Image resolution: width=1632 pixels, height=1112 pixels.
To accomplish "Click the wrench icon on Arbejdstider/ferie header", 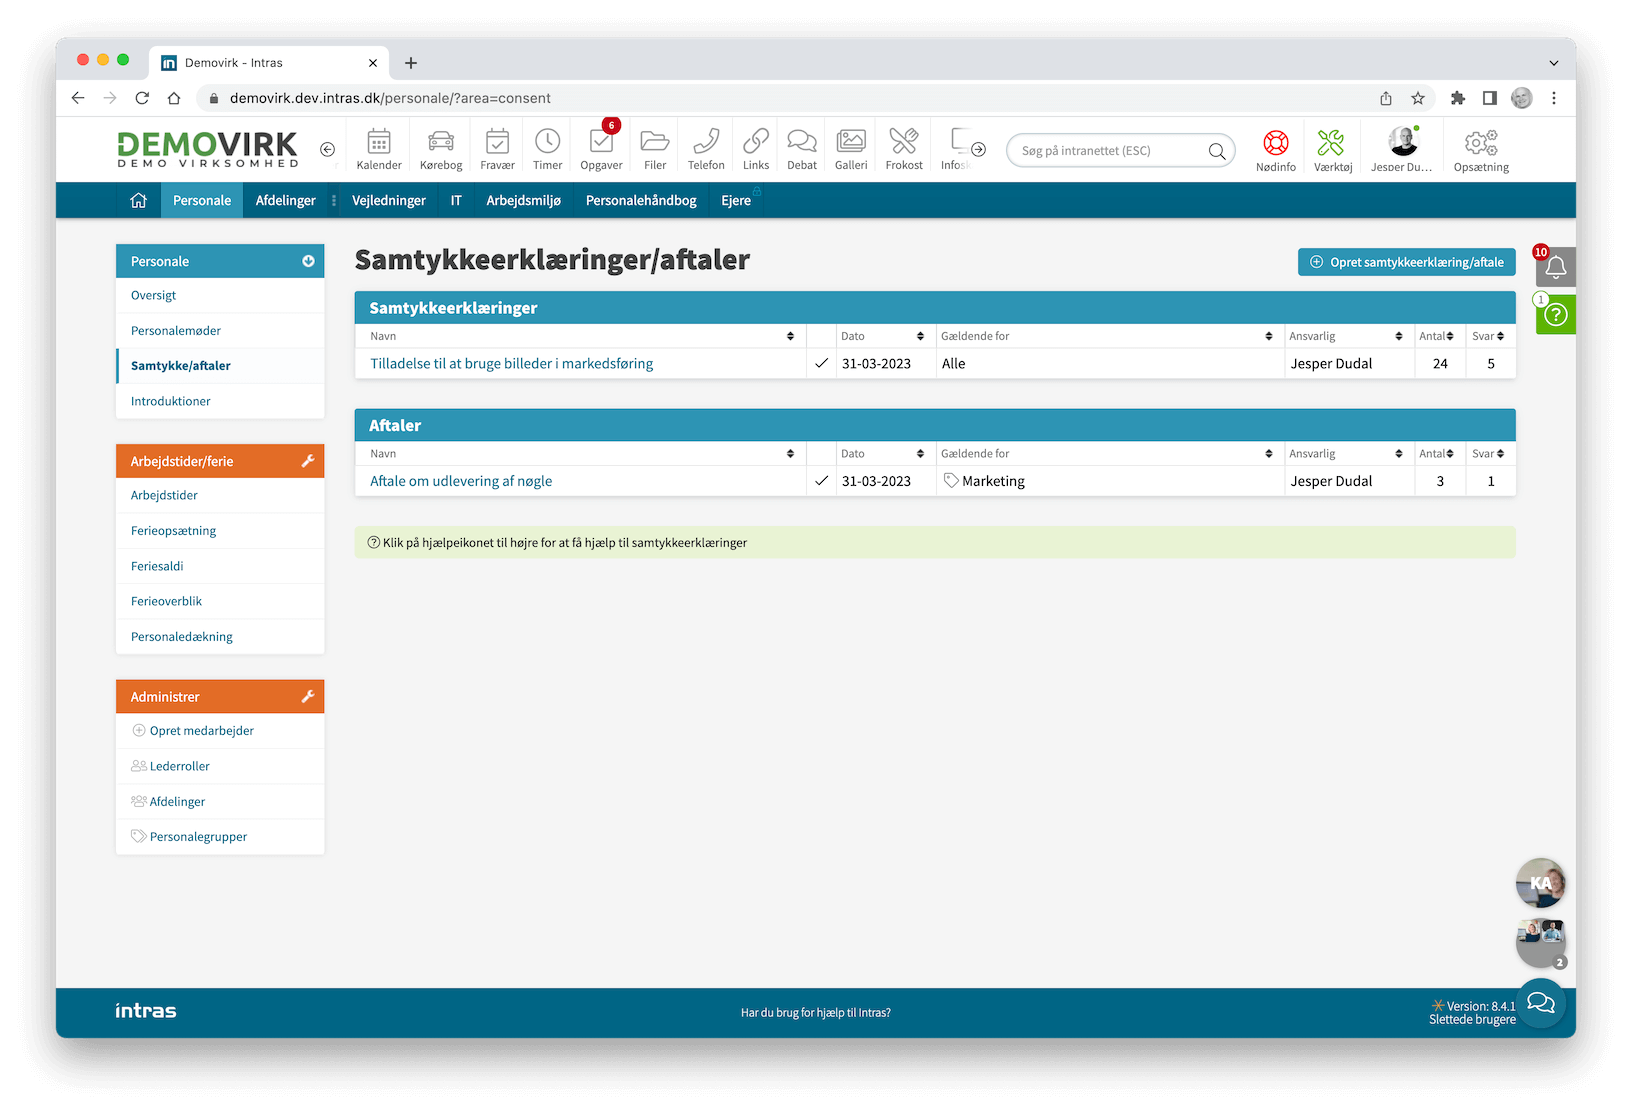I will (308, 461).
